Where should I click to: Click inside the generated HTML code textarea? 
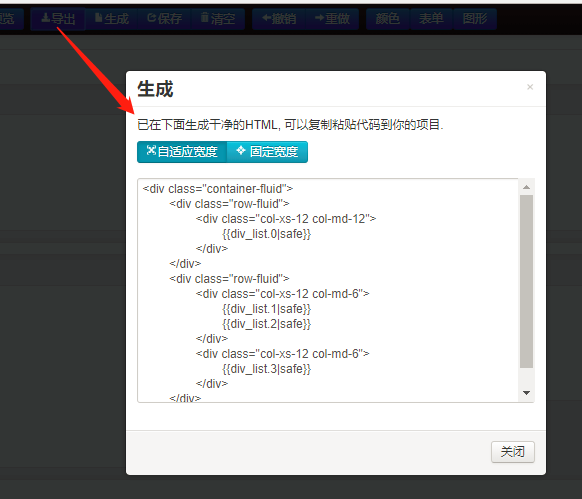328,290
